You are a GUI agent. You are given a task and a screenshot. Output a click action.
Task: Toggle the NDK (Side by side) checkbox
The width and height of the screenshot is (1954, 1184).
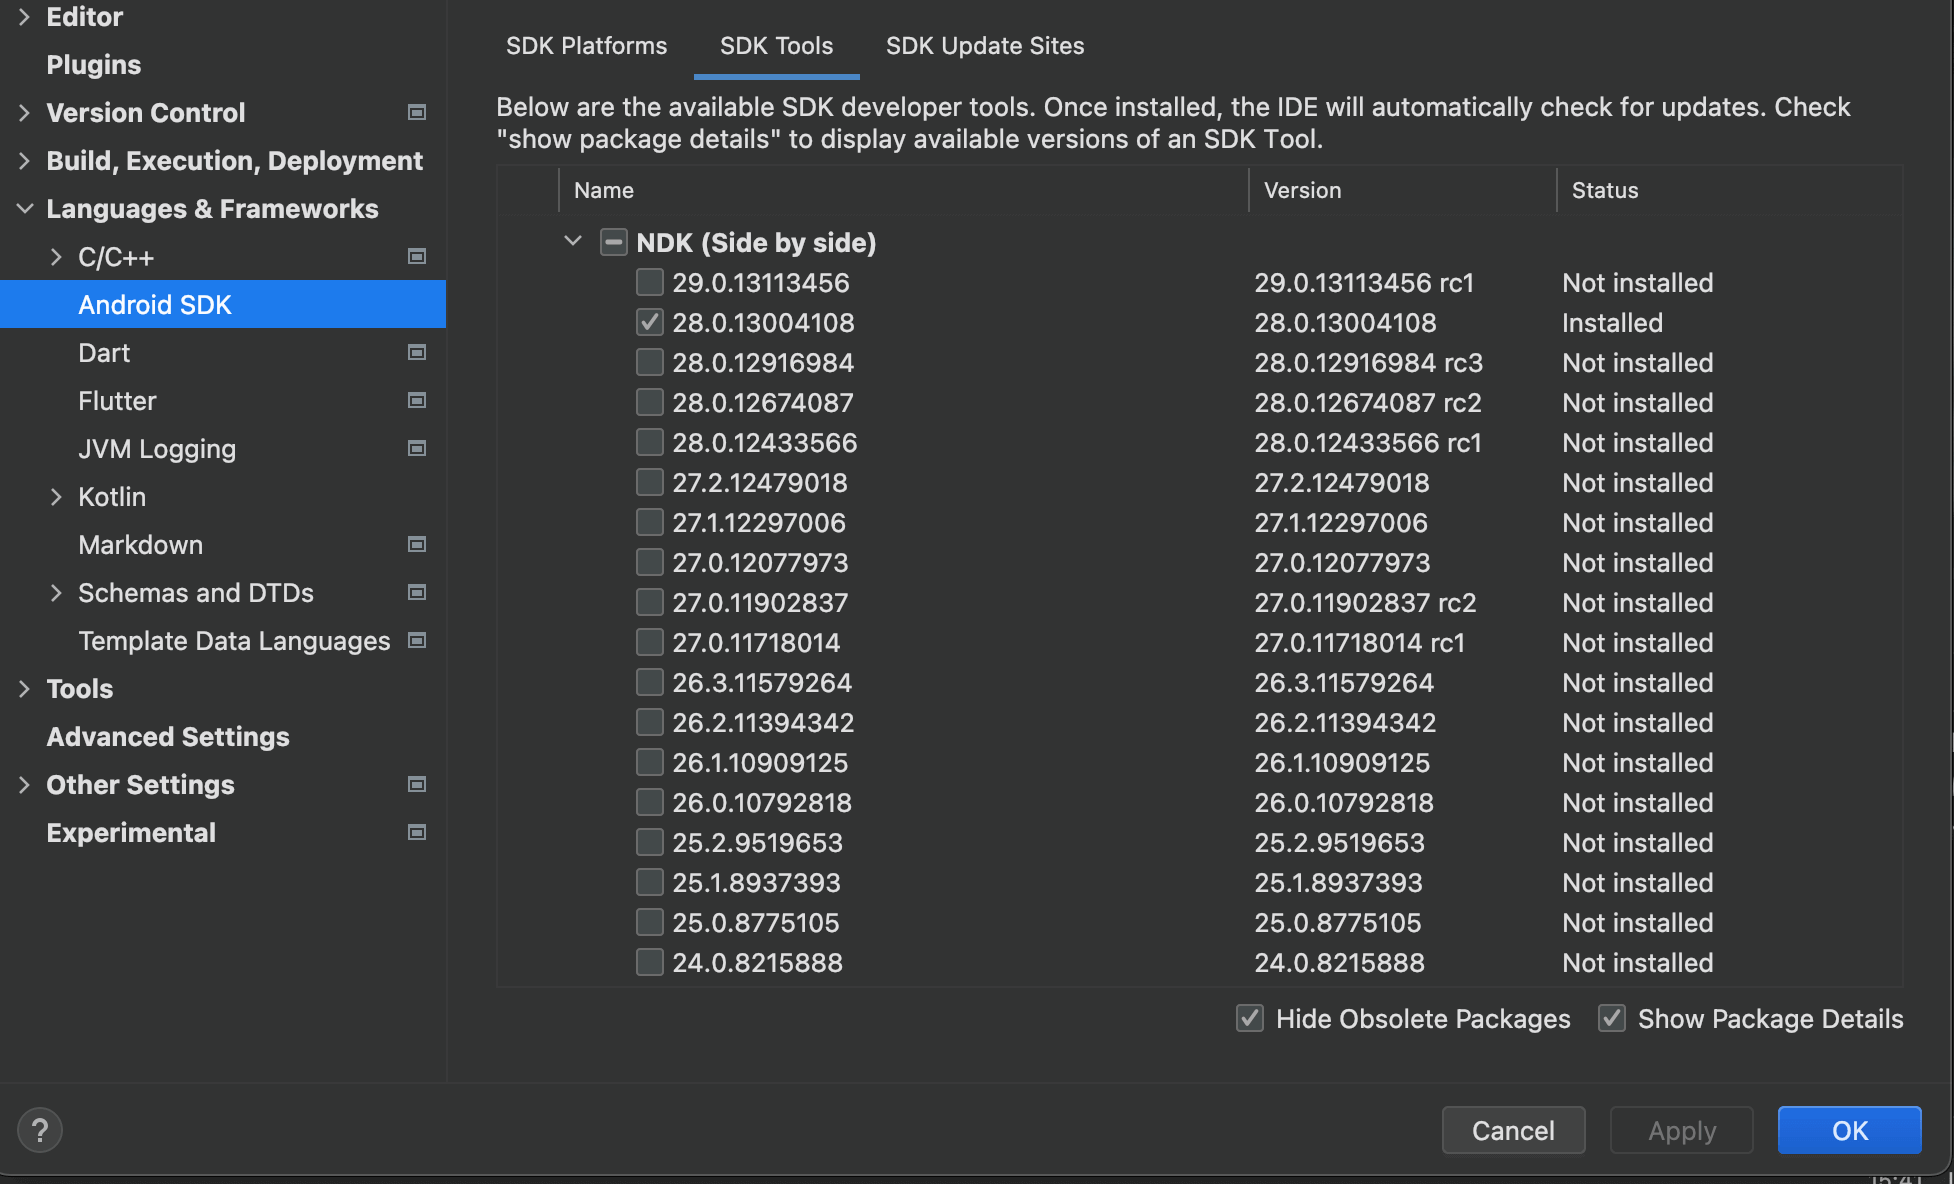(x=614, y=242)
